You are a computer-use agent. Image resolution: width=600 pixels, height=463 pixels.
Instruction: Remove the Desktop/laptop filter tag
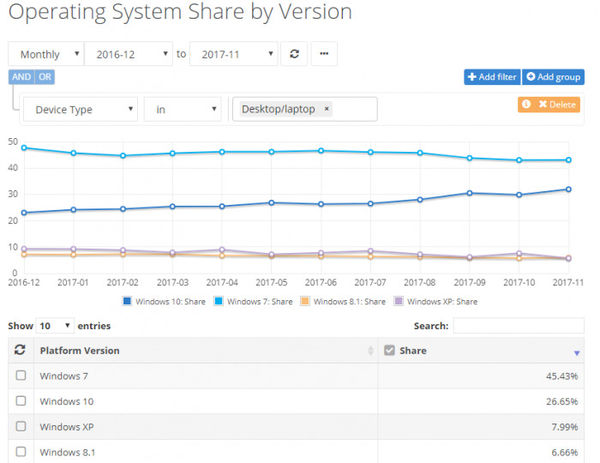(x=326, y=109)
